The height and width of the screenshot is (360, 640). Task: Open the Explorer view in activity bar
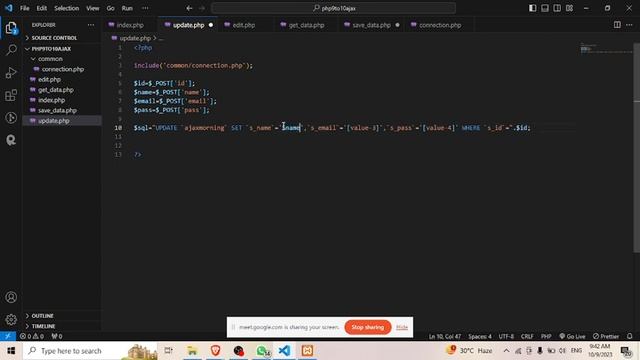pos(11,28)
